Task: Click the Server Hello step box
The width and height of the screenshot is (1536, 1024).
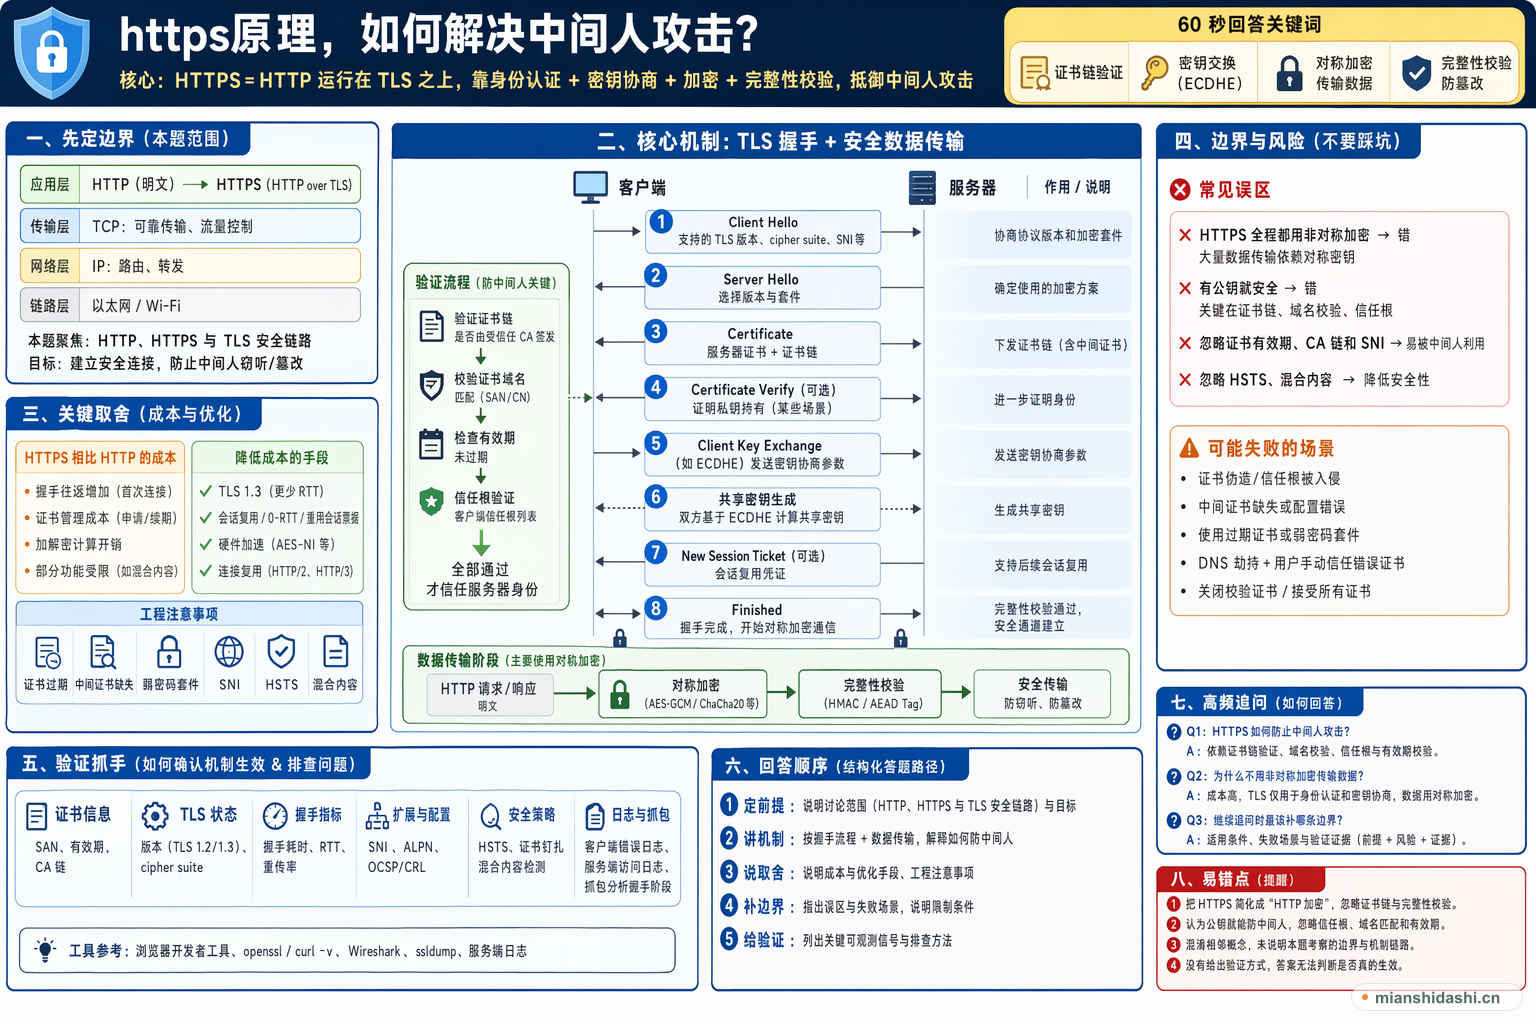Action: click(763, 288)
